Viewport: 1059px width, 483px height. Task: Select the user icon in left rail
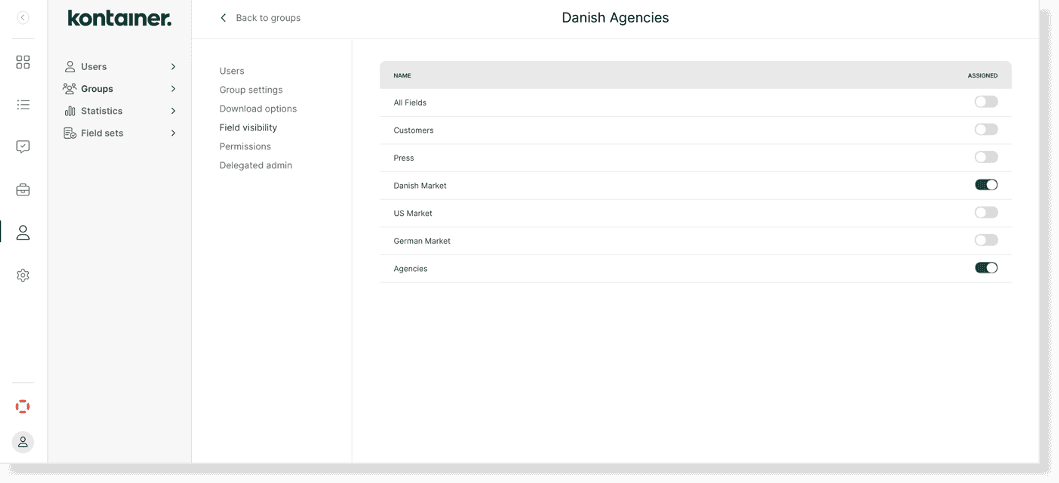click(23, 232)
